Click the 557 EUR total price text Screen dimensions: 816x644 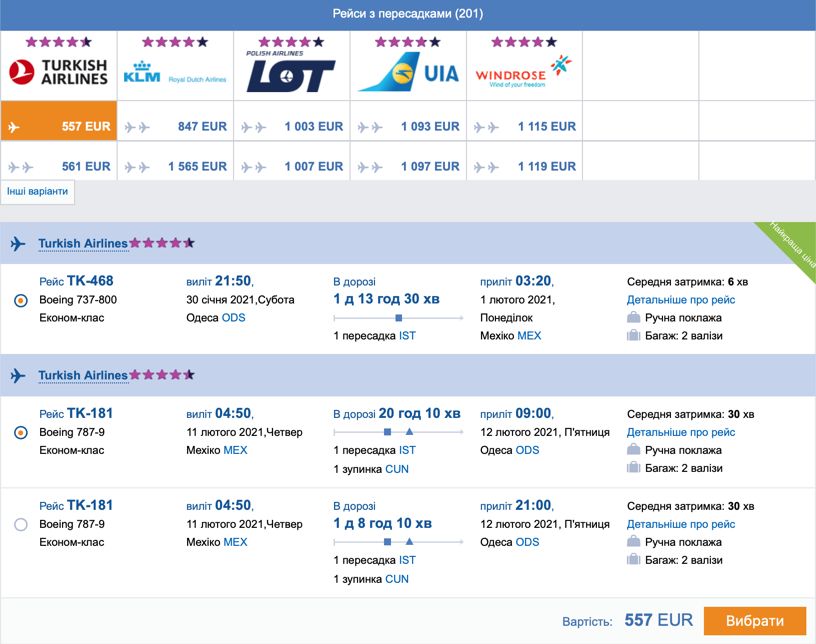658,620
